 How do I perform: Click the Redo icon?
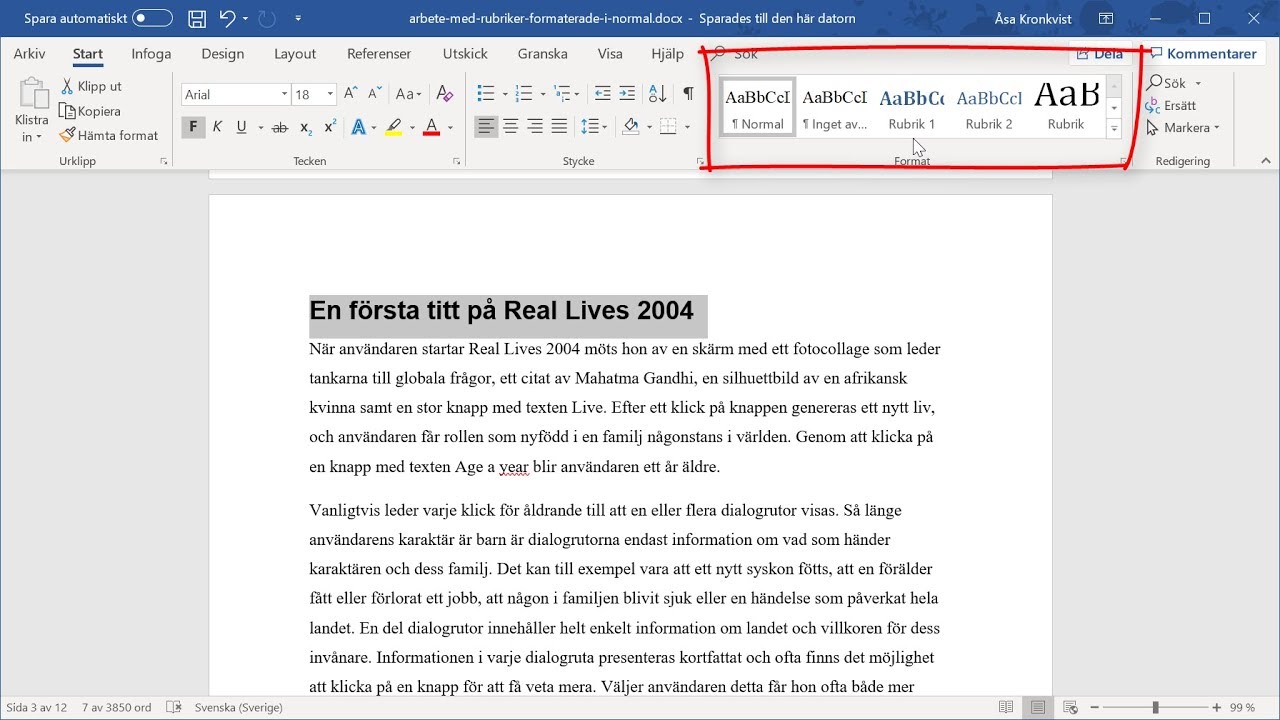(266, 18)
